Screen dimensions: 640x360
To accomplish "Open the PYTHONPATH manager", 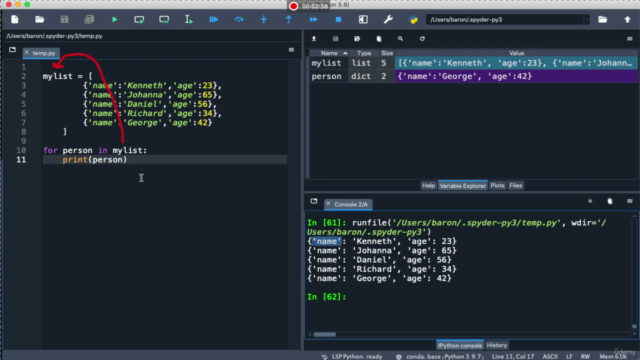I will tap(413, 19).
